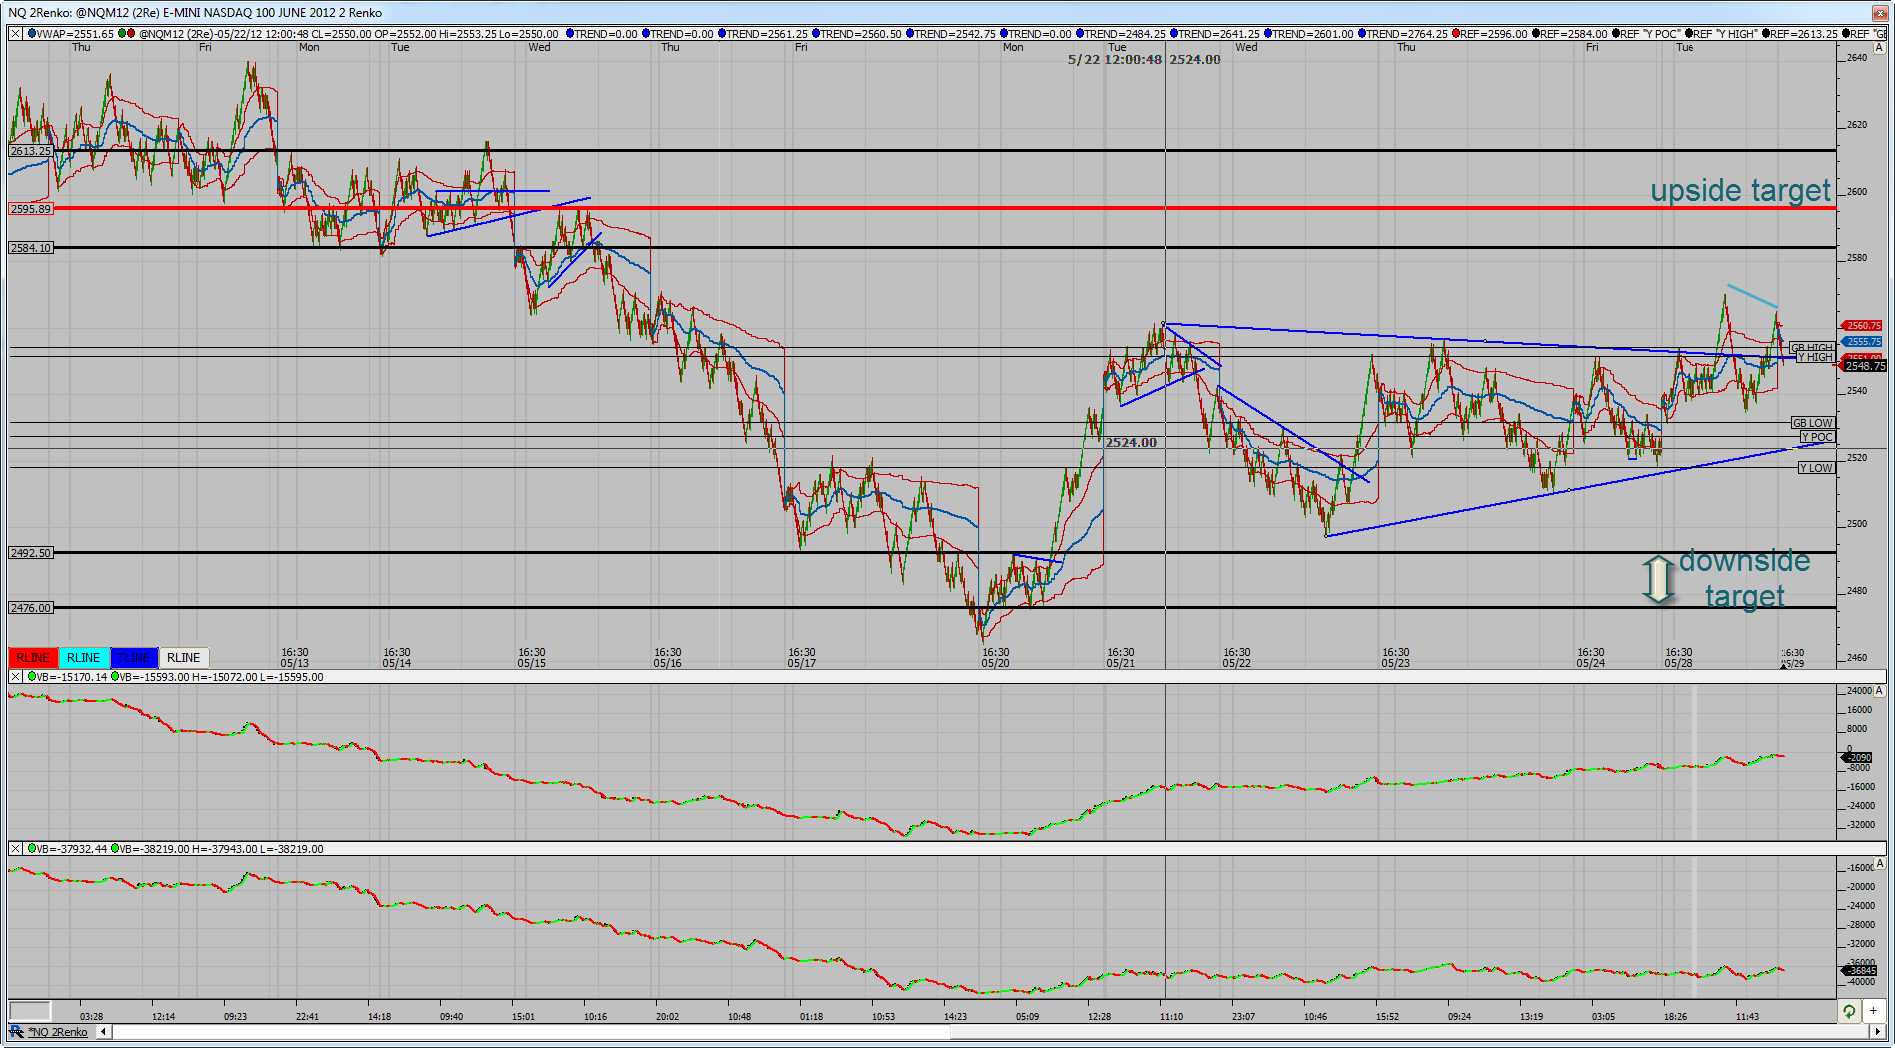Close the main price chart pane

[15, 33]
